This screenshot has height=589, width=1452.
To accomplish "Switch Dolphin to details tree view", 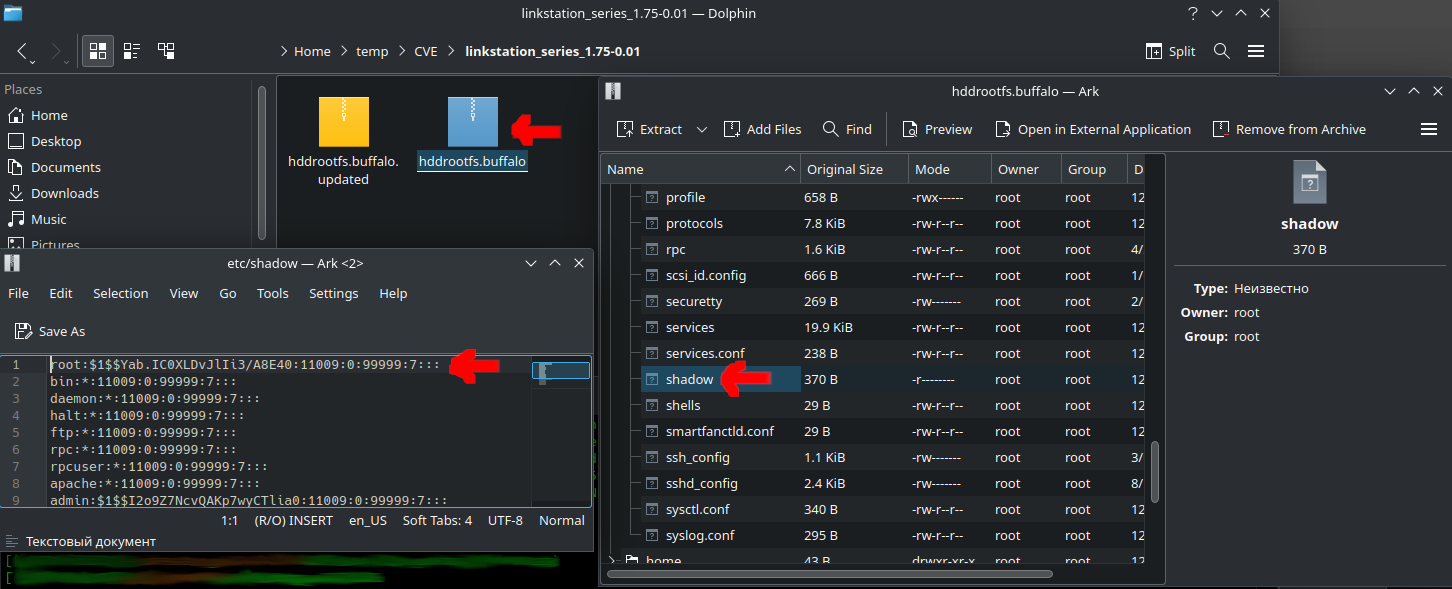I will pyautogui.click(x=166, y=51).
